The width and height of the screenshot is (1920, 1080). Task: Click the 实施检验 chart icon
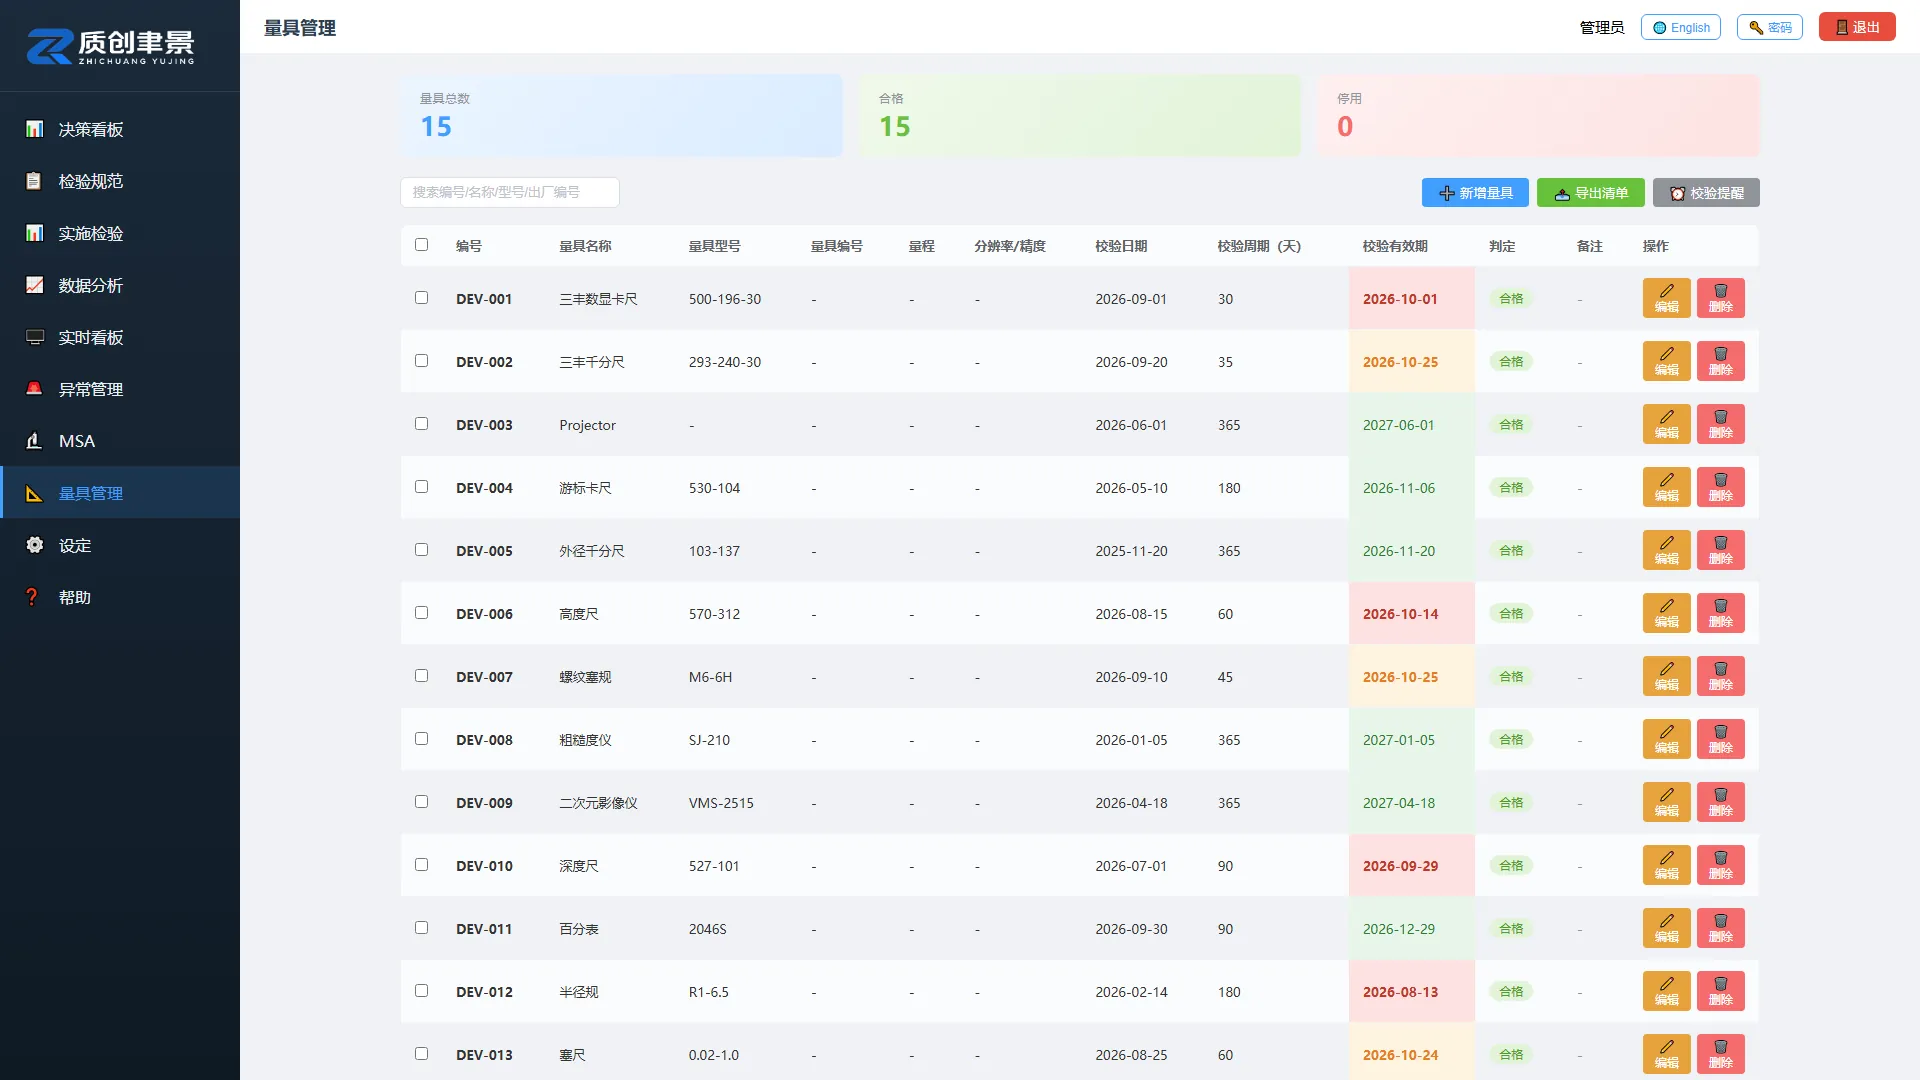34,233
